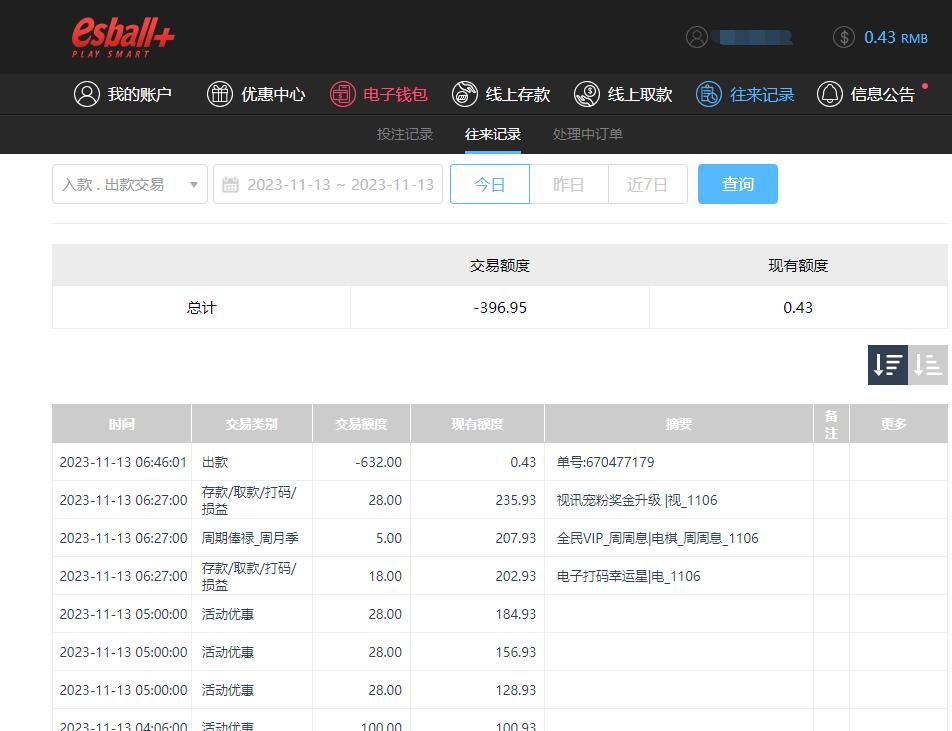Click balance value 202.93

(x=515, y=576)
